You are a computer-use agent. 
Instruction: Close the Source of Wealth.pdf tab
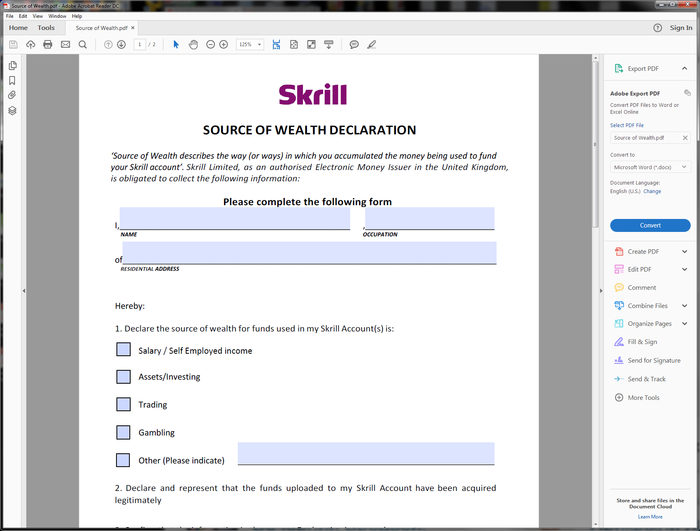click(133, 28)
